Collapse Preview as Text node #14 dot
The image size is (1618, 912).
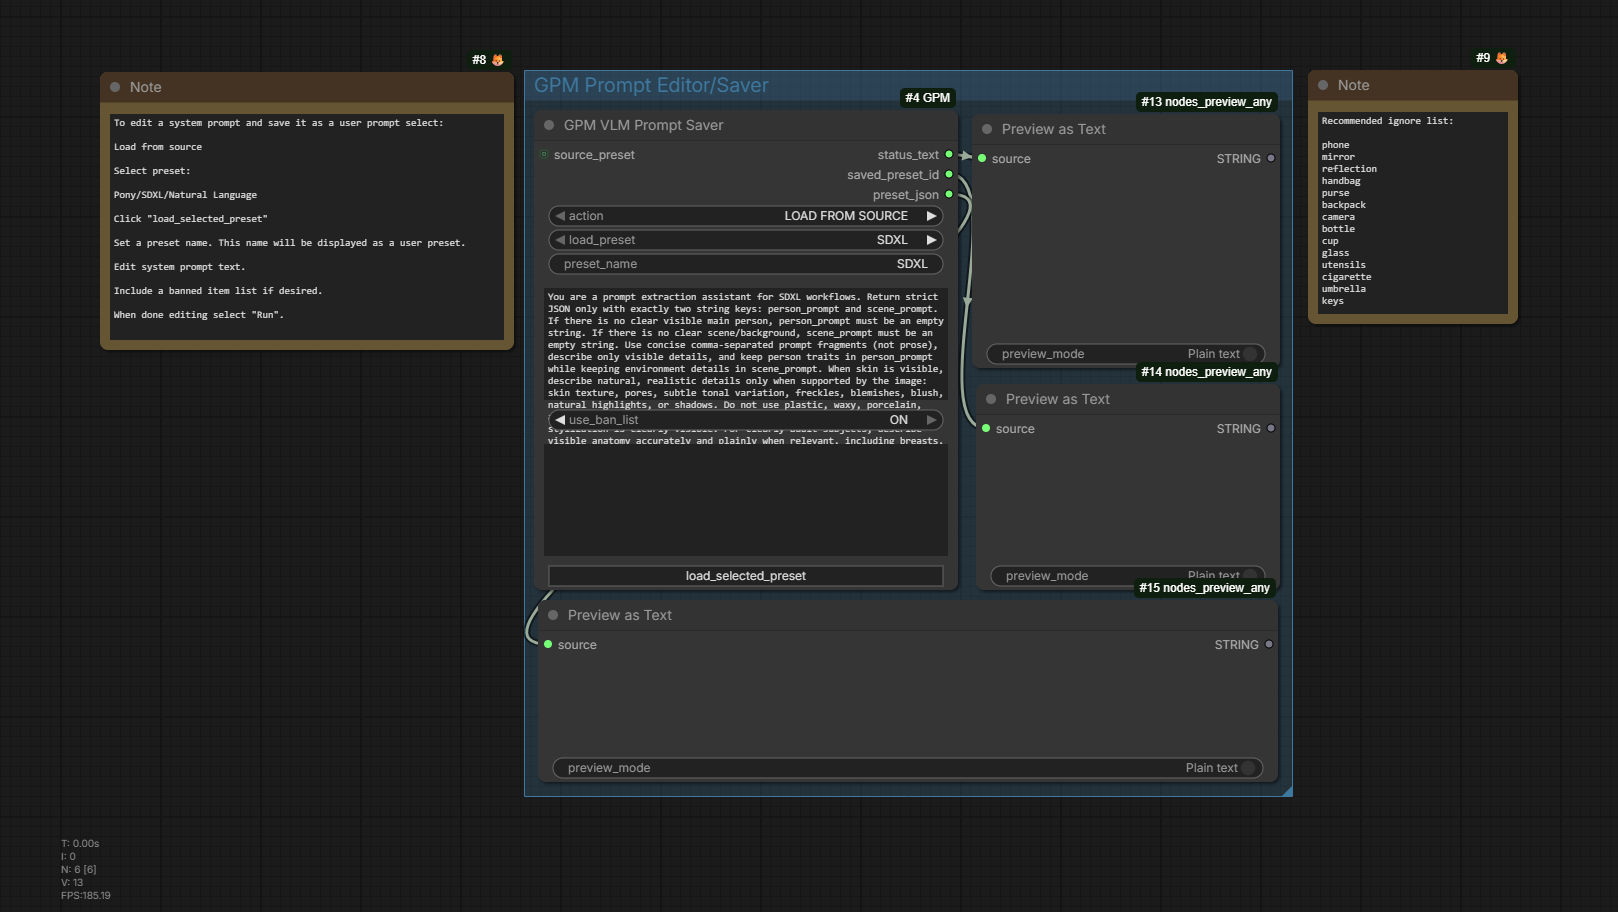click(991, 399)
